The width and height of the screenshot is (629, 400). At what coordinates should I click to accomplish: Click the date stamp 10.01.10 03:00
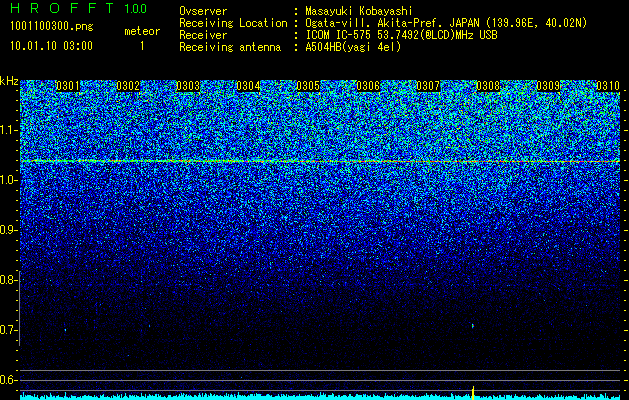(51, 46)
